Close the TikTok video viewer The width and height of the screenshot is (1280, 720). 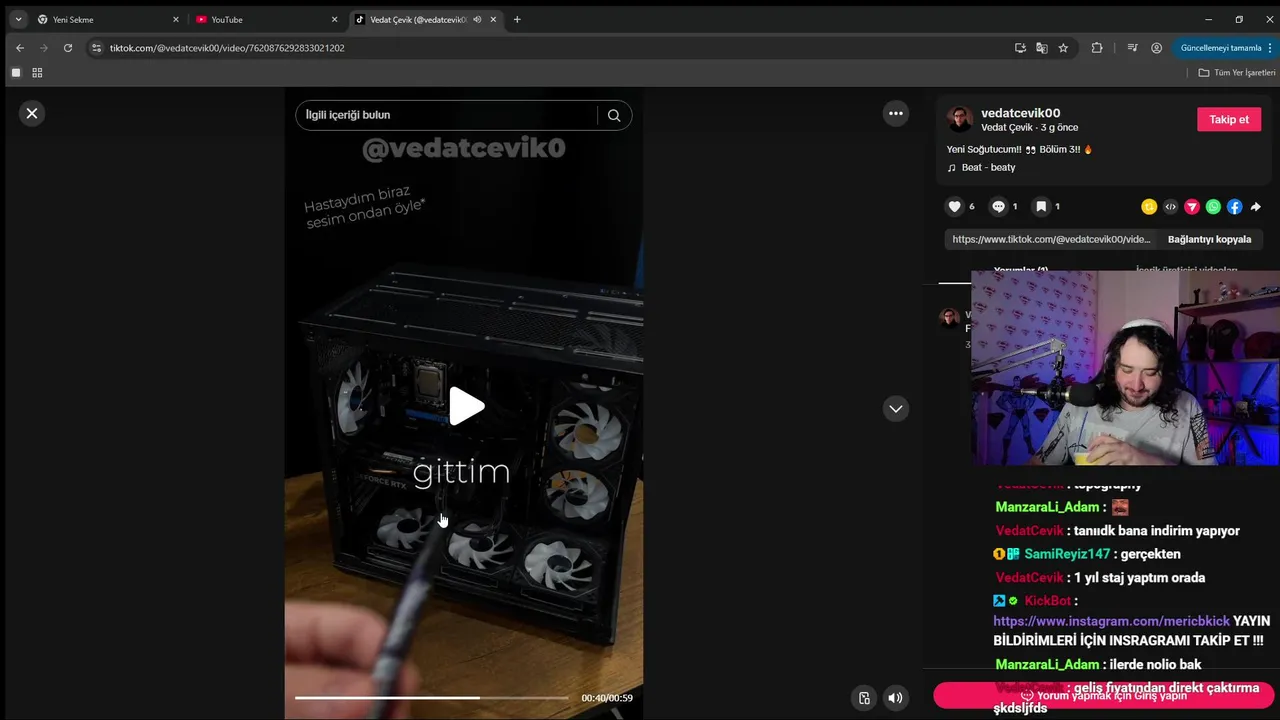32,114
